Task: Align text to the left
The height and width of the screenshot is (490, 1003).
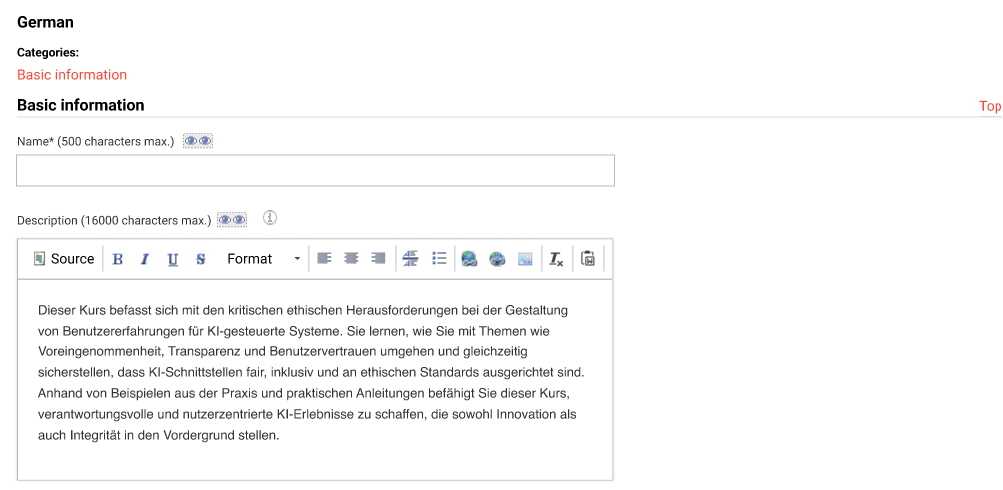Action: [x=324, y=258]
